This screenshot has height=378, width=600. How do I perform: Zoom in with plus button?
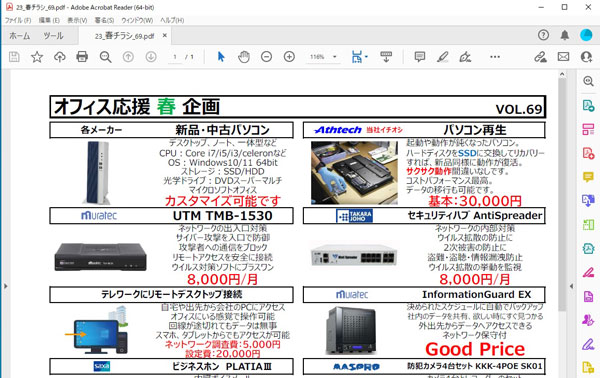coord(289,57)
